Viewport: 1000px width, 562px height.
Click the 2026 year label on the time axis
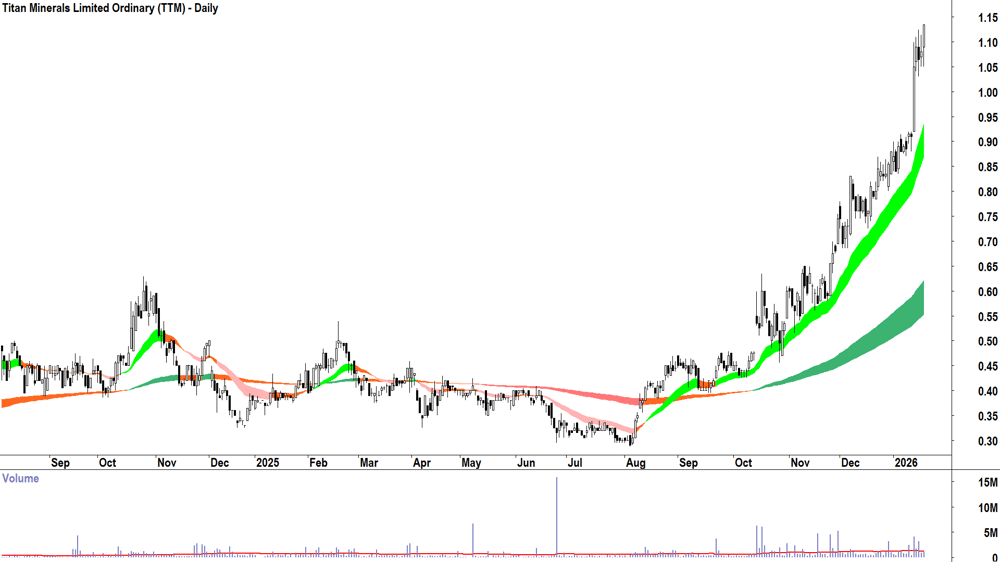[x=906, y=462]
